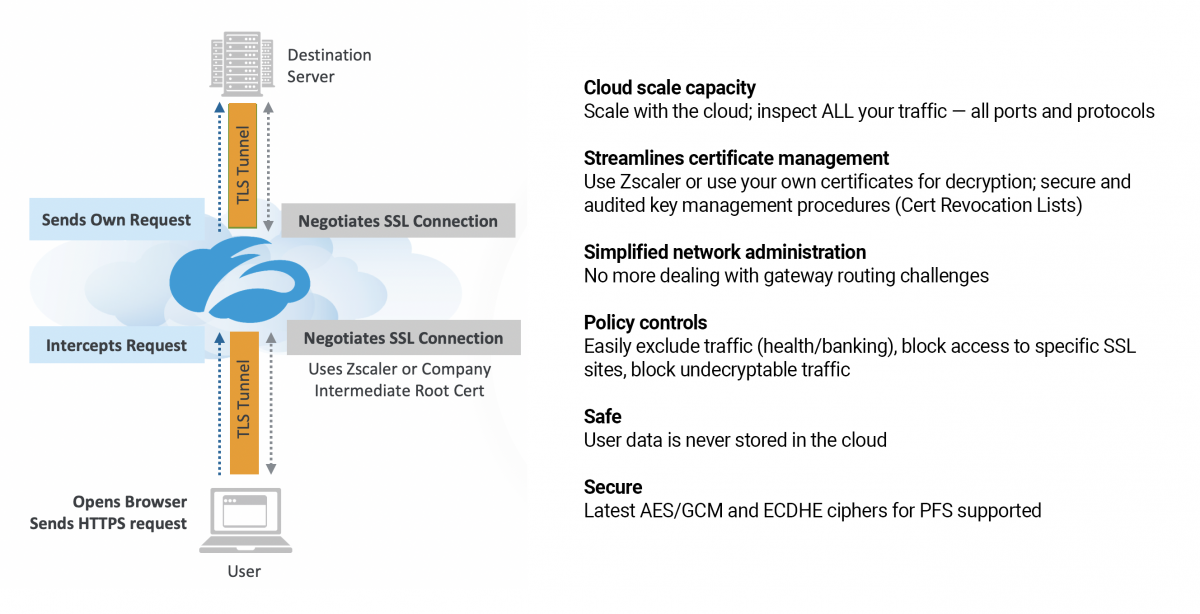Click the Streamlines certificate management heading
Screen dimensions: 1200x614
tap(736, 158)
